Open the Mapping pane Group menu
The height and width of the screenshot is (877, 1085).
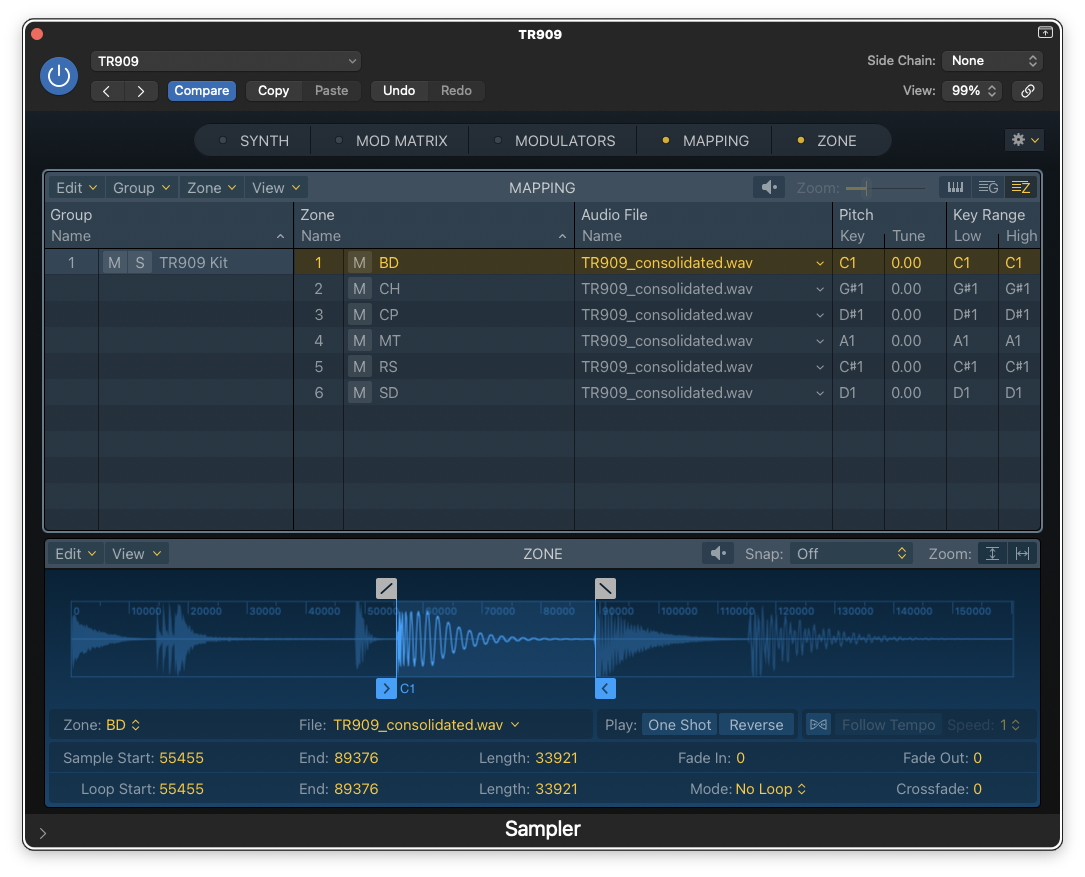click(x=141, y=188)
